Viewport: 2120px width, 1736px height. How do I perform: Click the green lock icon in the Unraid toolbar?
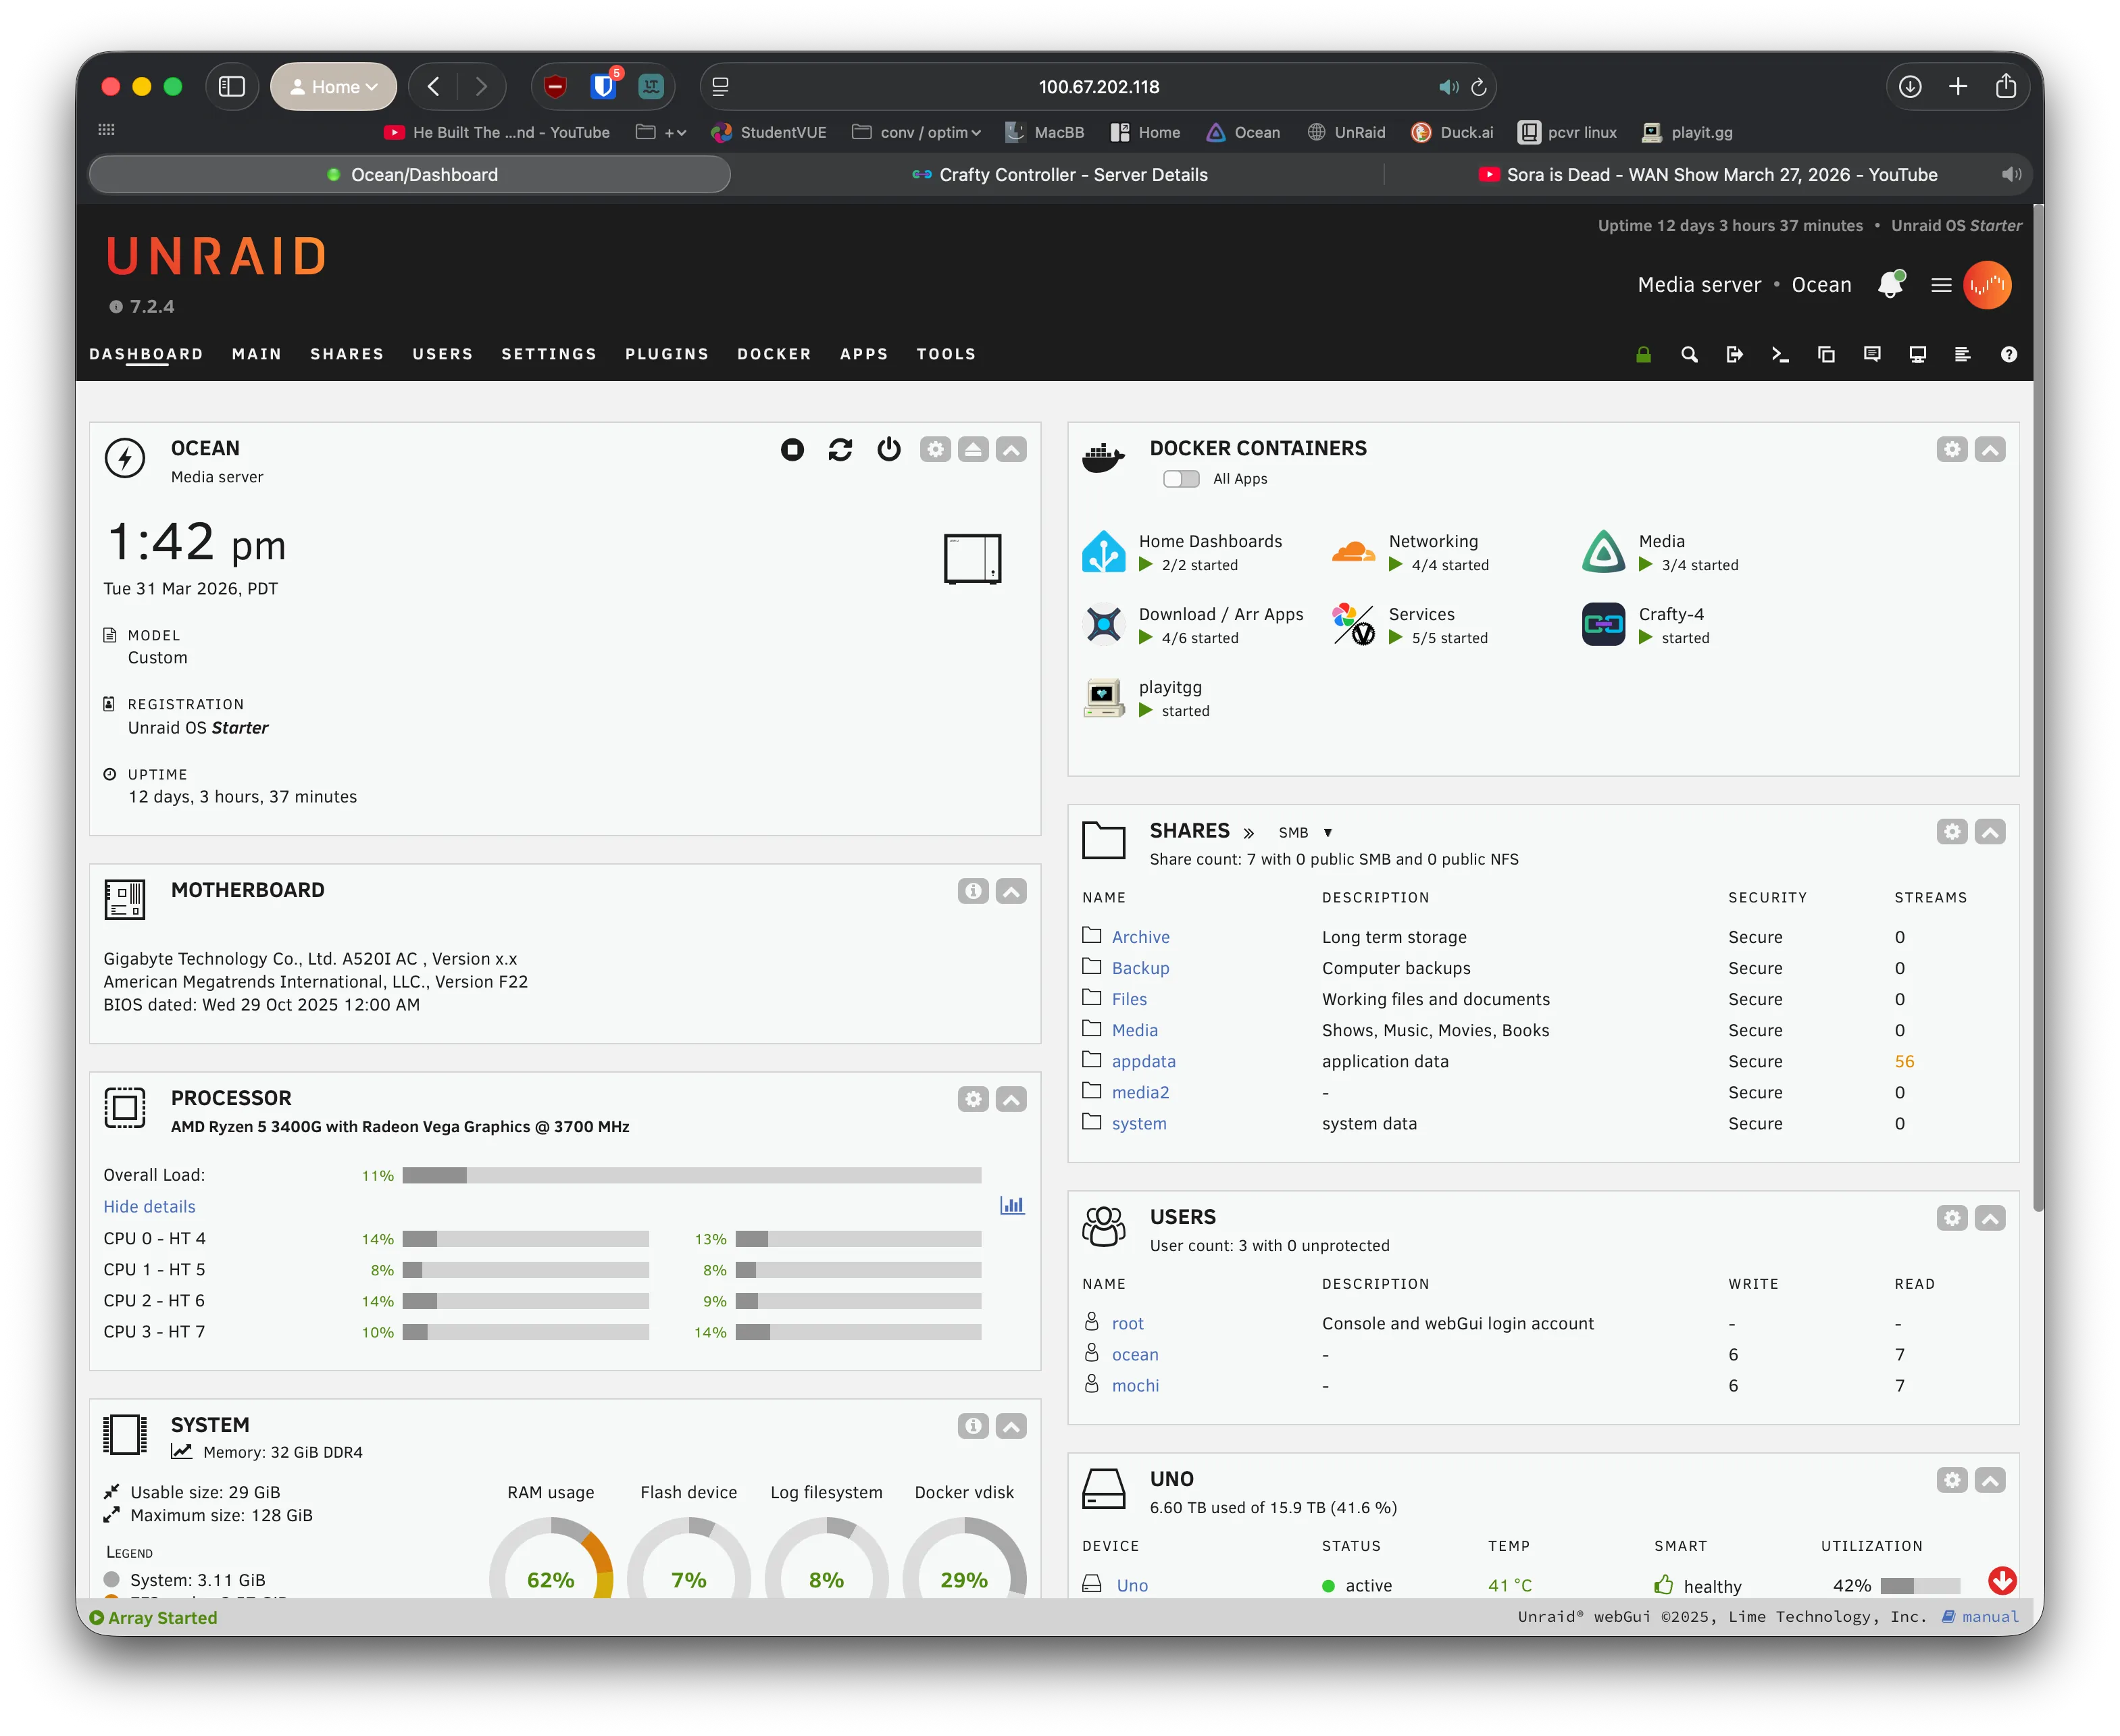pyautogui.click(x=1643, y=355)
